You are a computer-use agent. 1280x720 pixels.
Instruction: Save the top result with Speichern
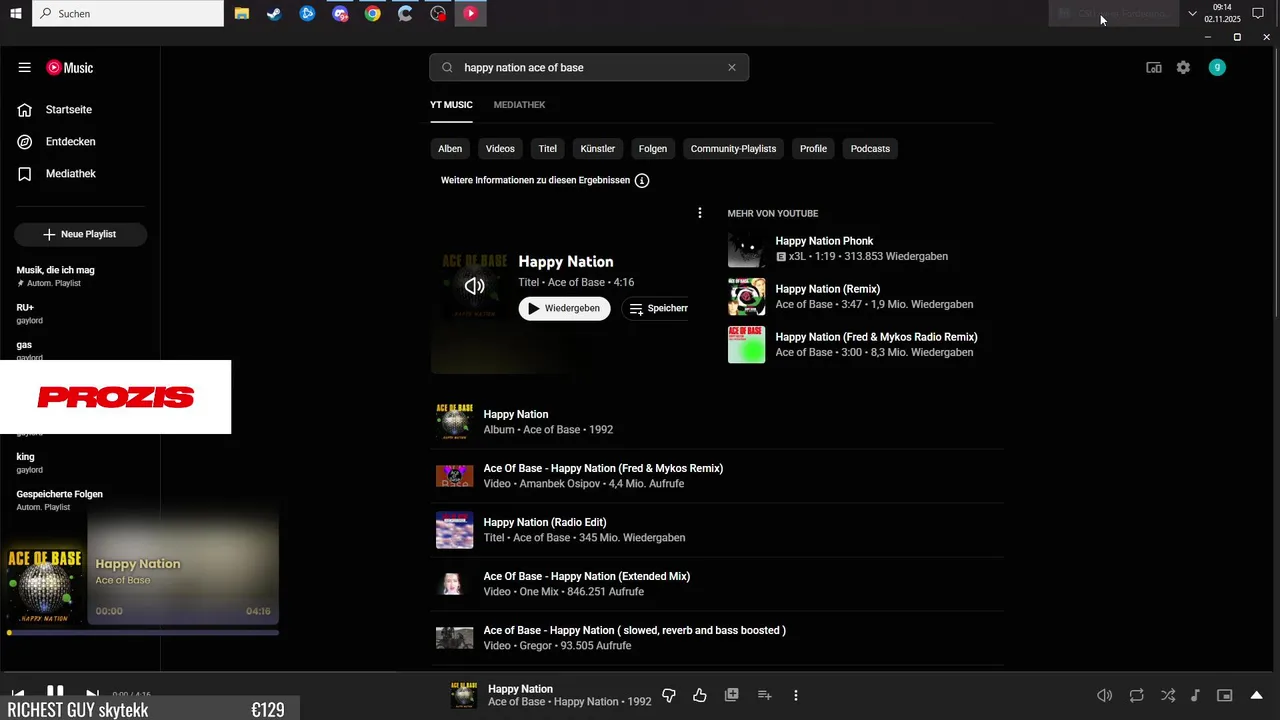[x=657, y=309]
